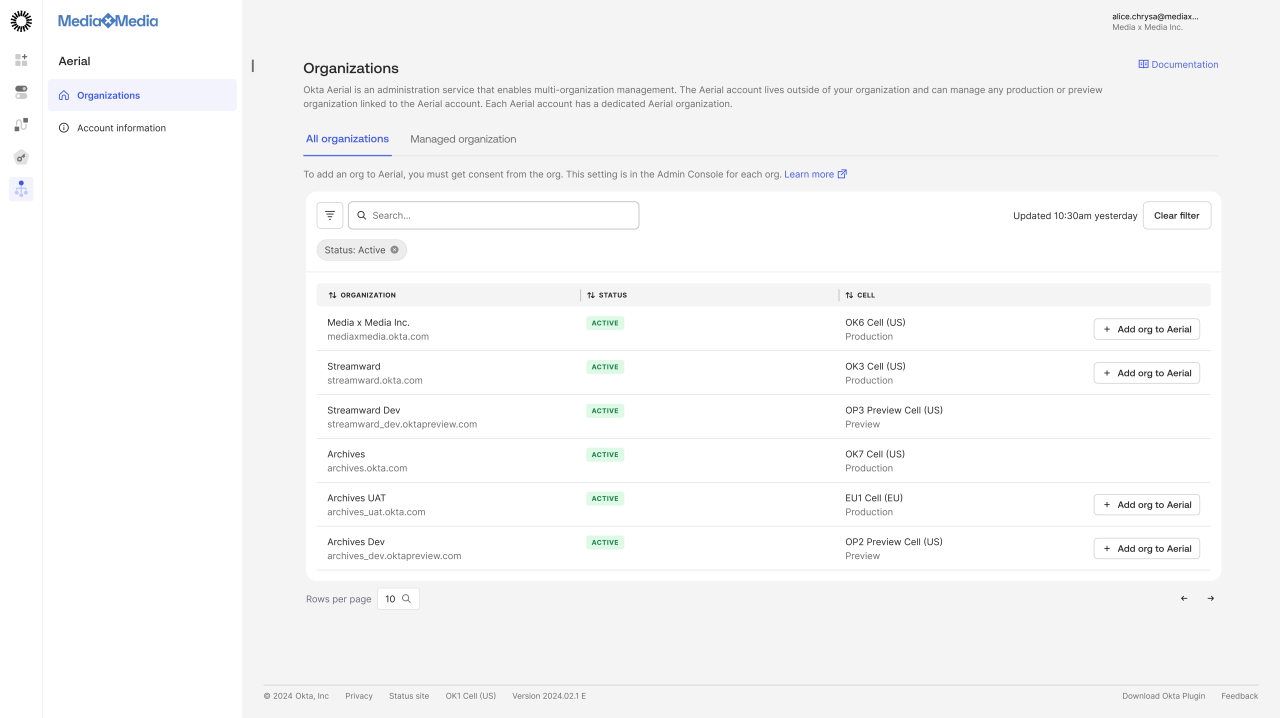
Task: Select the All organizations tab
Action: (x=347, y=139)
